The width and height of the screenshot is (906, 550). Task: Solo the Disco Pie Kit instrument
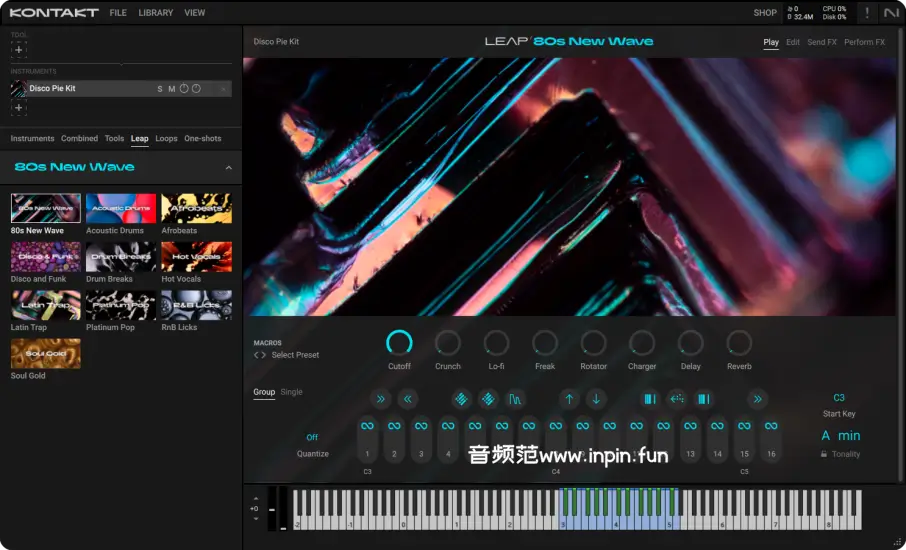pyautogui.click(x=159, y=89)
